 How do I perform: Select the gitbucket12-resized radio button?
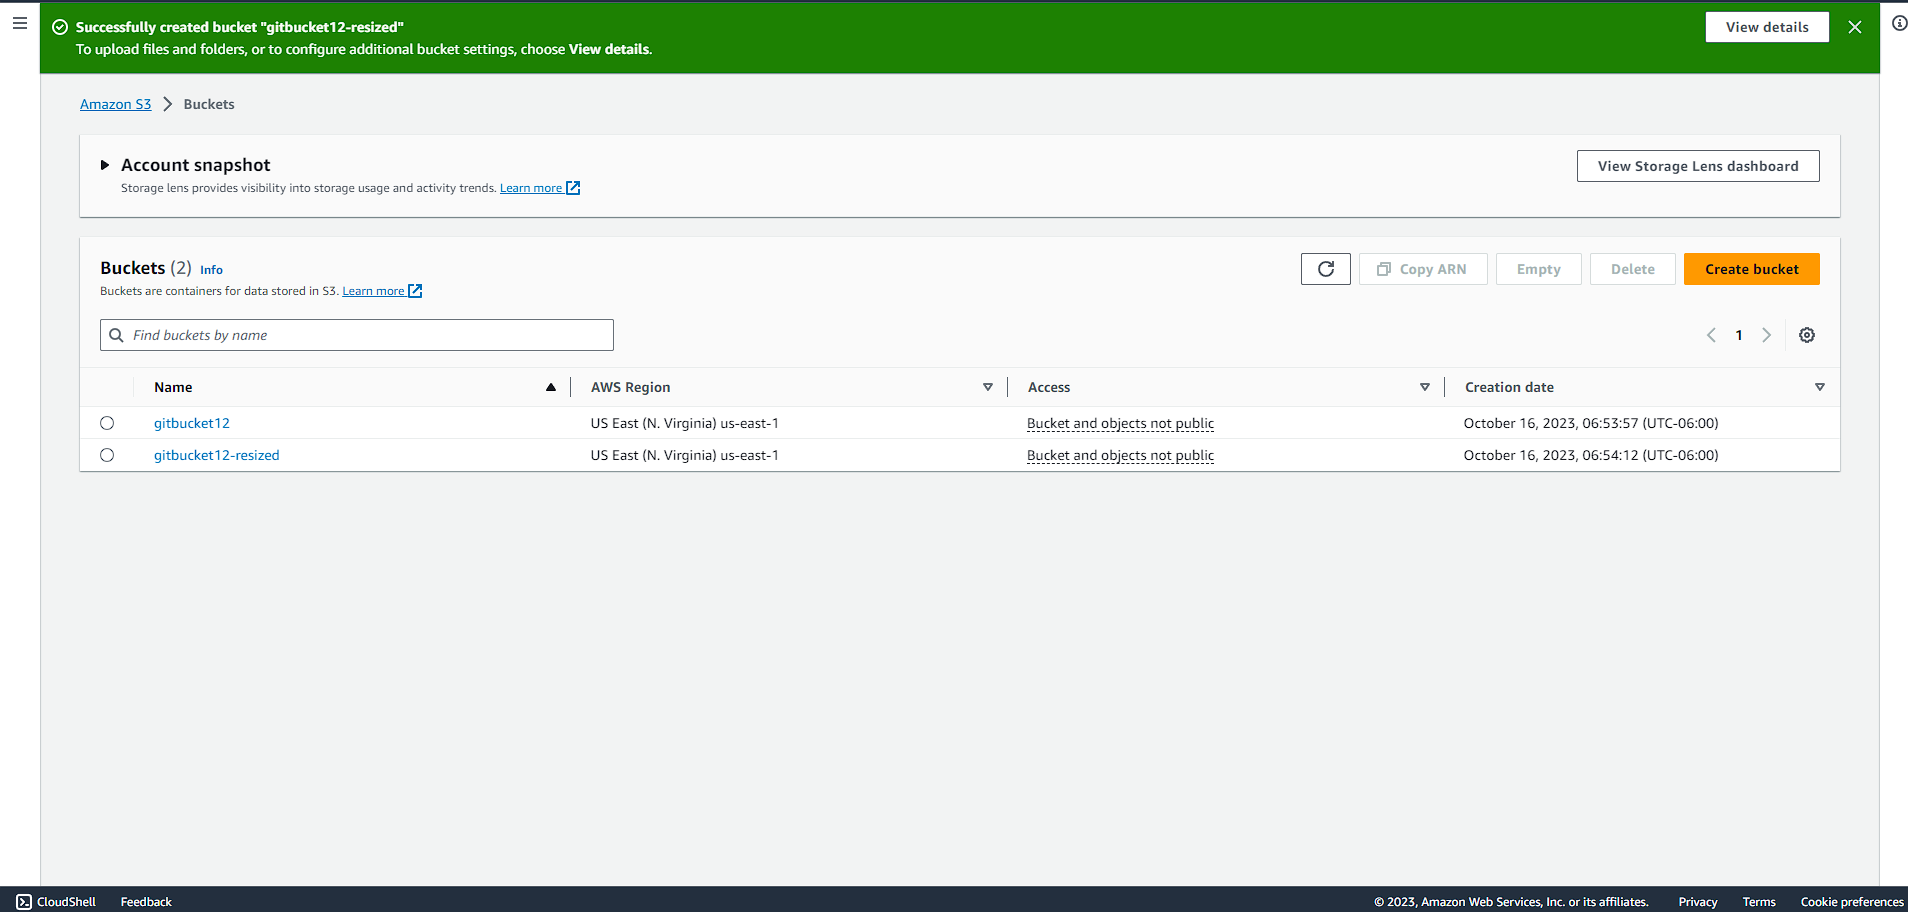coord(107,455)
